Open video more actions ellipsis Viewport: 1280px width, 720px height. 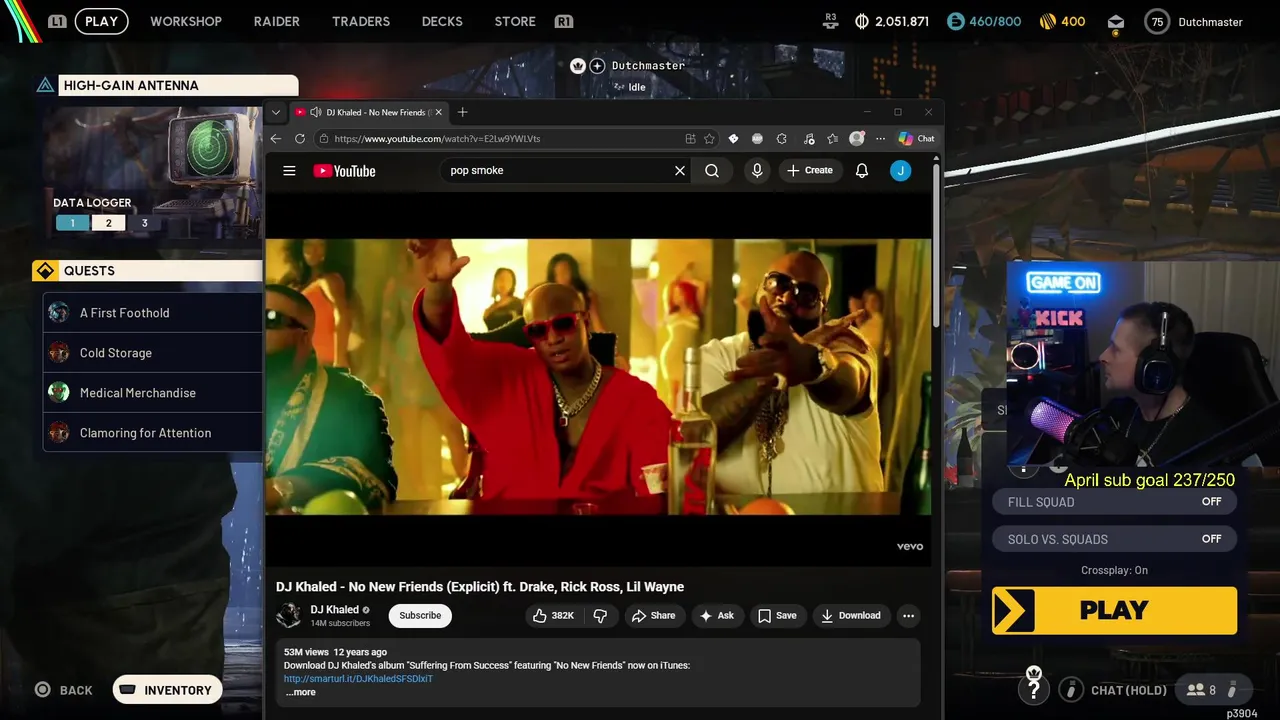pyautogui.click(x=908, y=616)
